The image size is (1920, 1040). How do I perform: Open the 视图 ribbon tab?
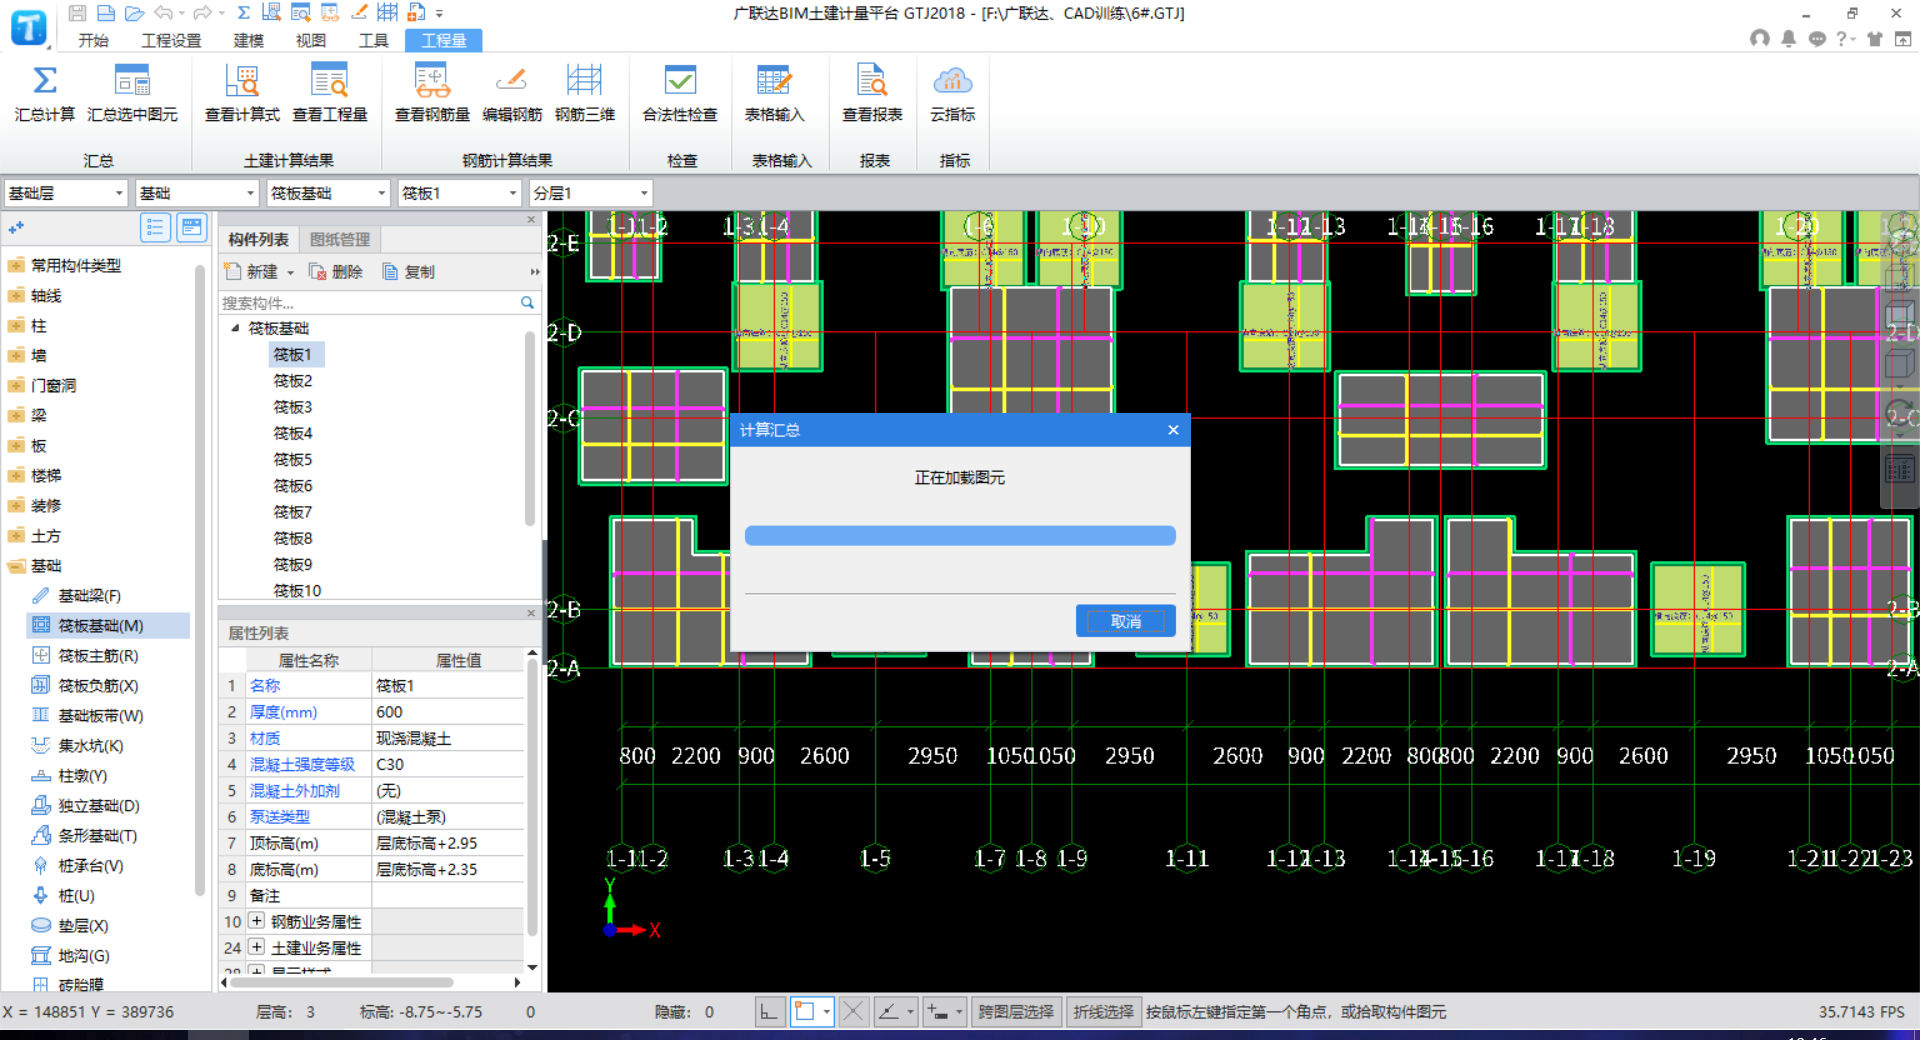[310, 40]
